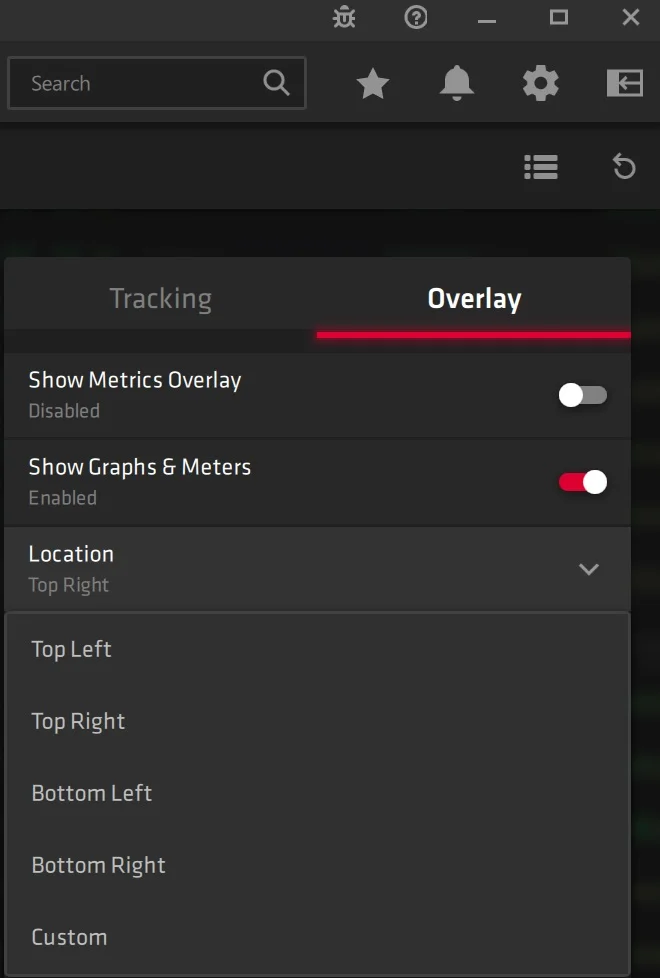Choose Bottom Right location option
Screen dimensions: 660x978
coord(317,865)
